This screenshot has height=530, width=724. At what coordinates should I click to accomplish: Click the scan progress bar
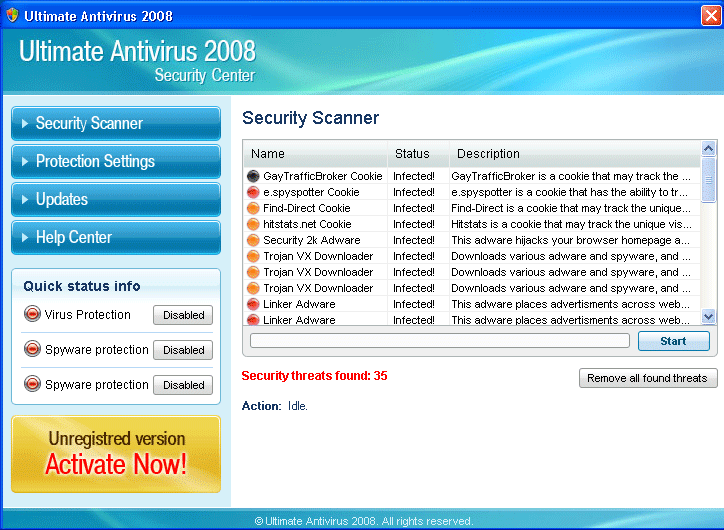coord(440,341)
